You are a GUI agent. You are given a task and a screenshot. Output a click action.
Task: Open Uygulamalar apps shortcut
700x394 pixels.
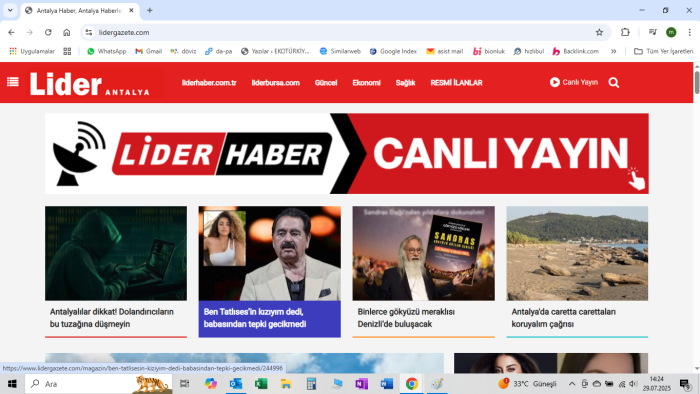point(32,51)
